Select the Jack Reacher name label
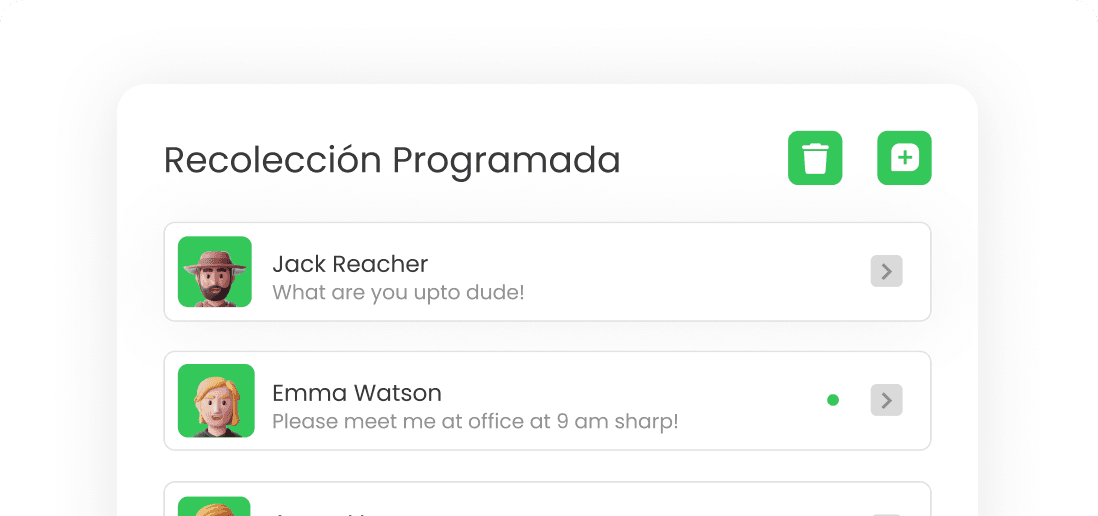Screen dimensions: 1098x516 click(350, 264)
